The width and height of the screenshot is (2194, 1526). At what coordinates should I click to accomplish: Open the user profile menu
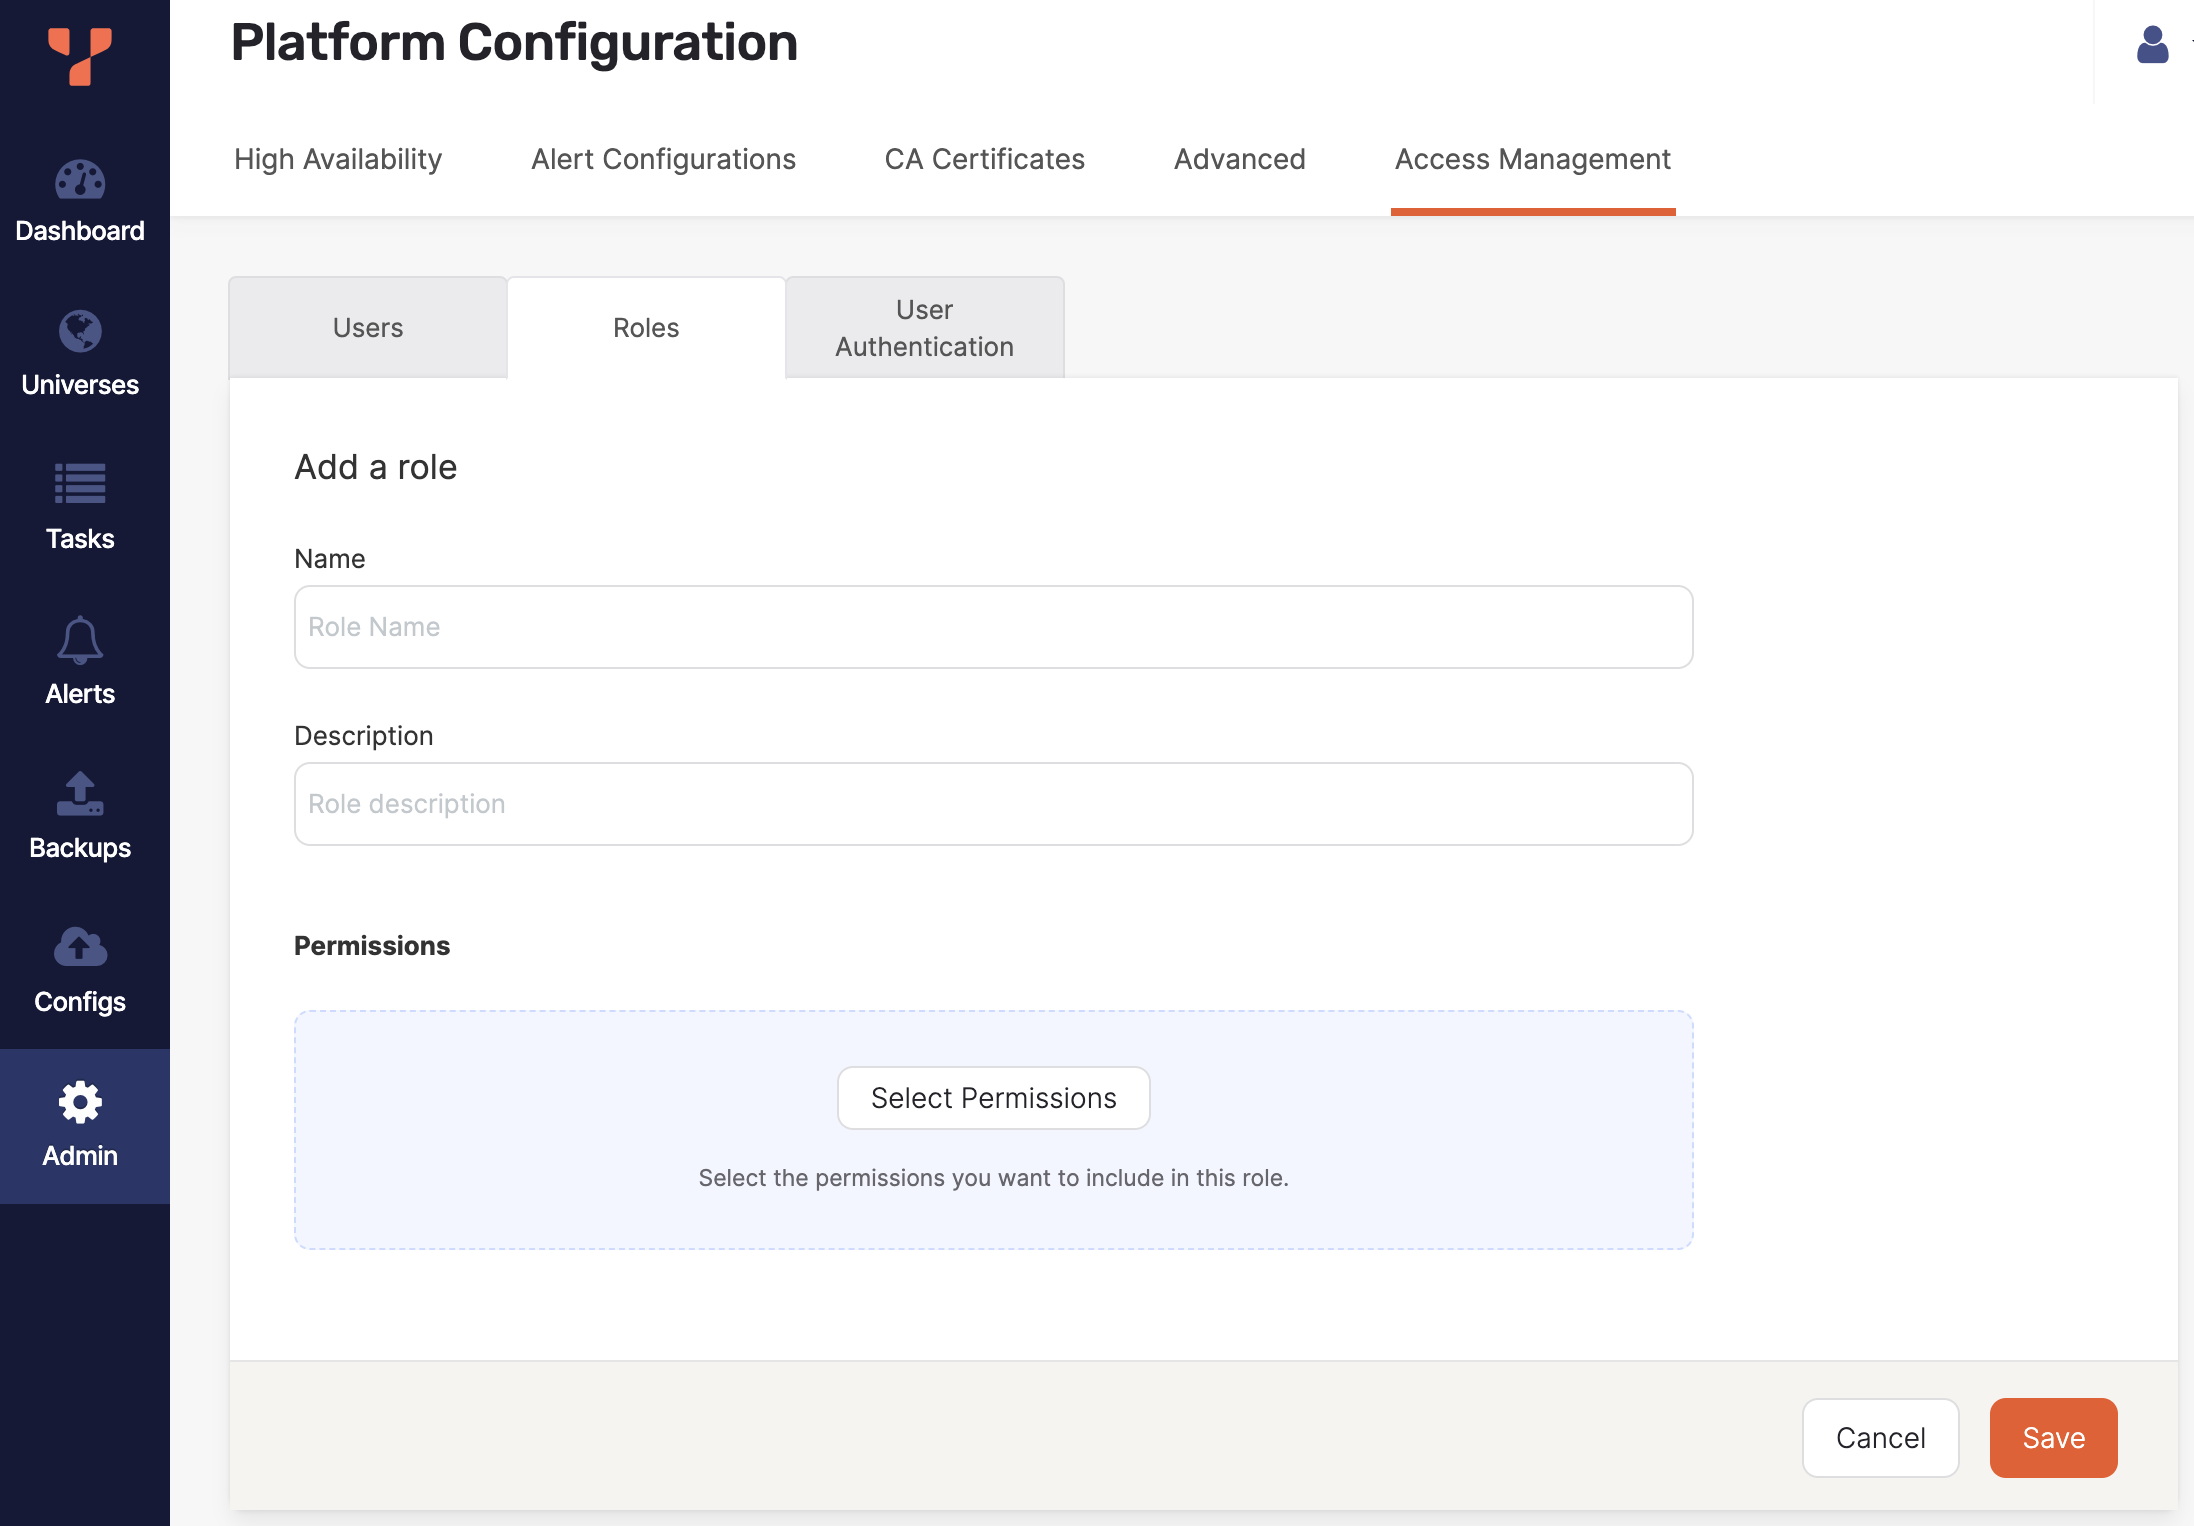pyautogui.click(x=2152, y=46)
